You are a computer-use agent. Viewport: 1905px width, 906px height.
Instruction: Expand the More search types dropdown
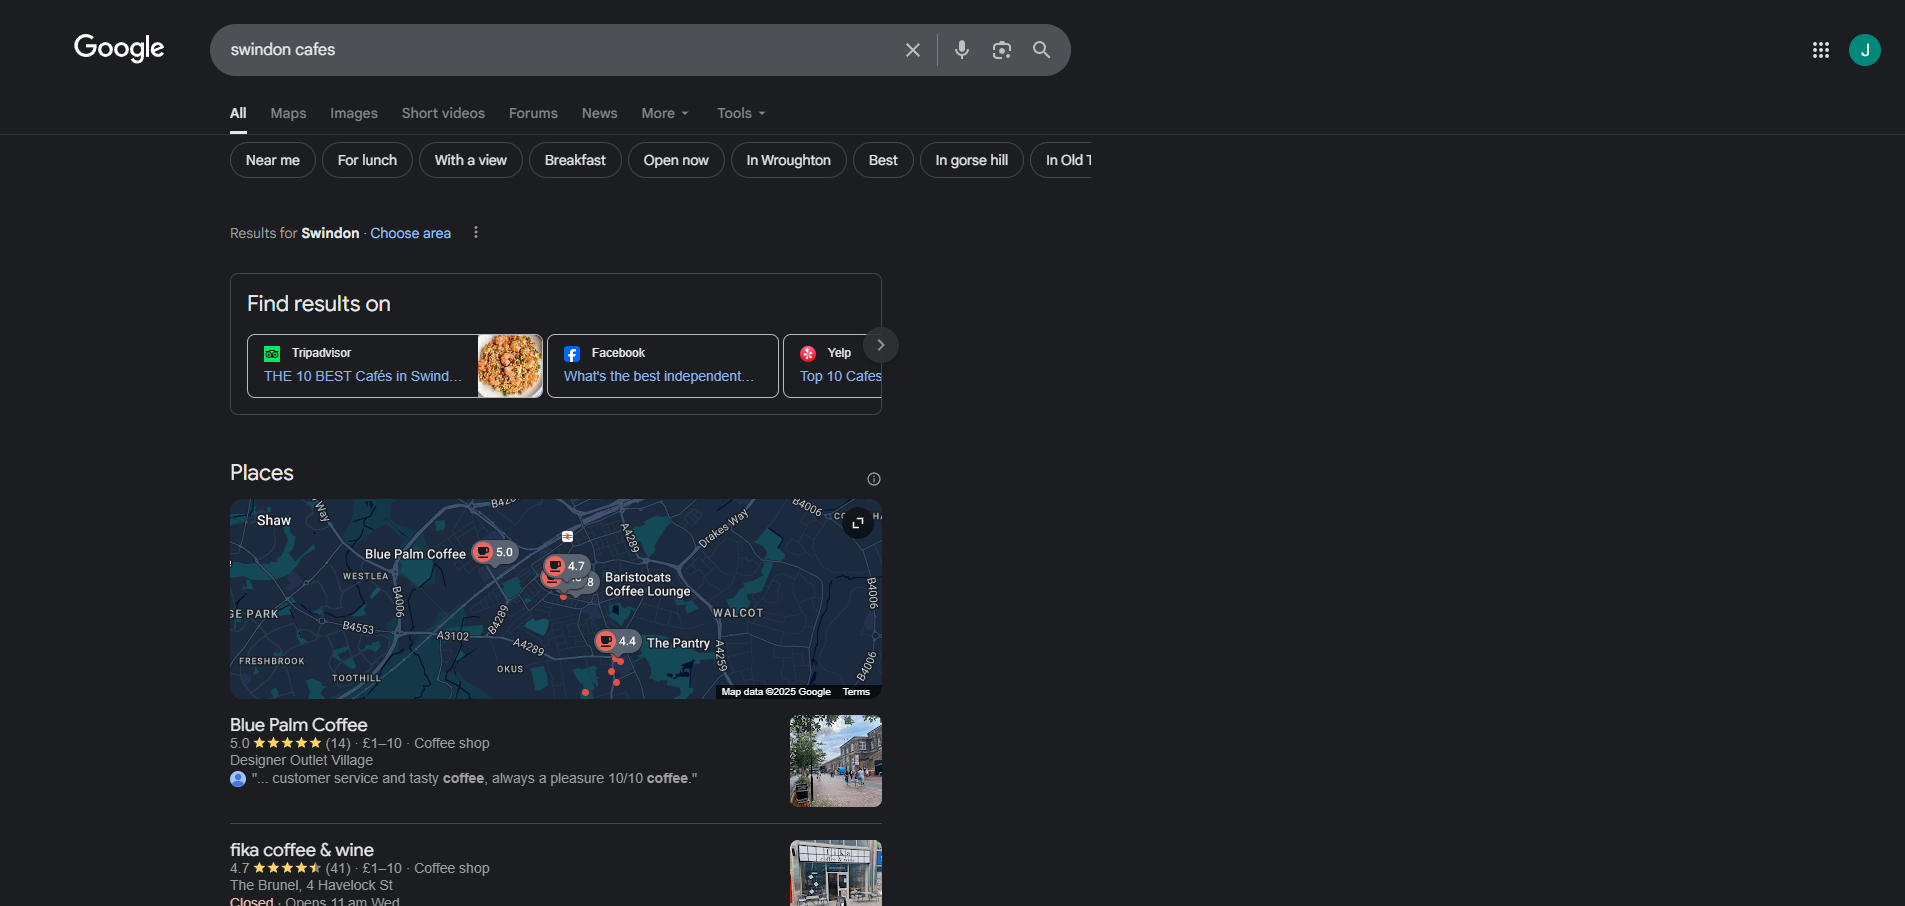pyautogui.click(x=664, y=113)
